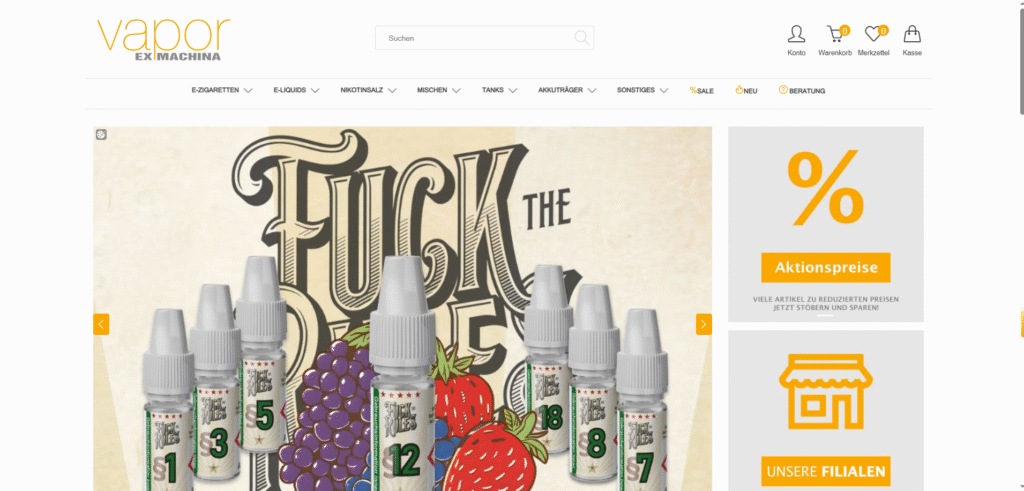
Task: Click the Suchen search field
Action: 485,38
